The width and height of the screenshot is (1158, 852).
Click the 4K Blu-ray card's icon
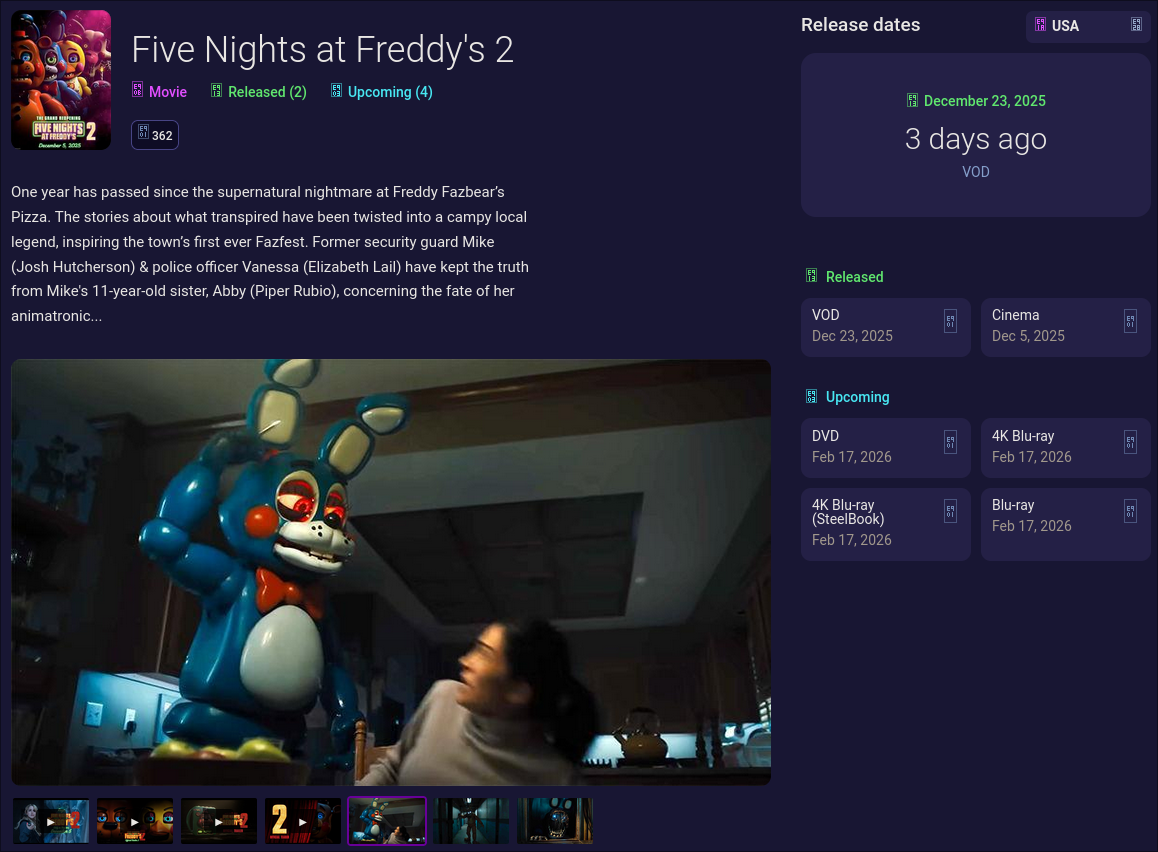pos(1130,442)
